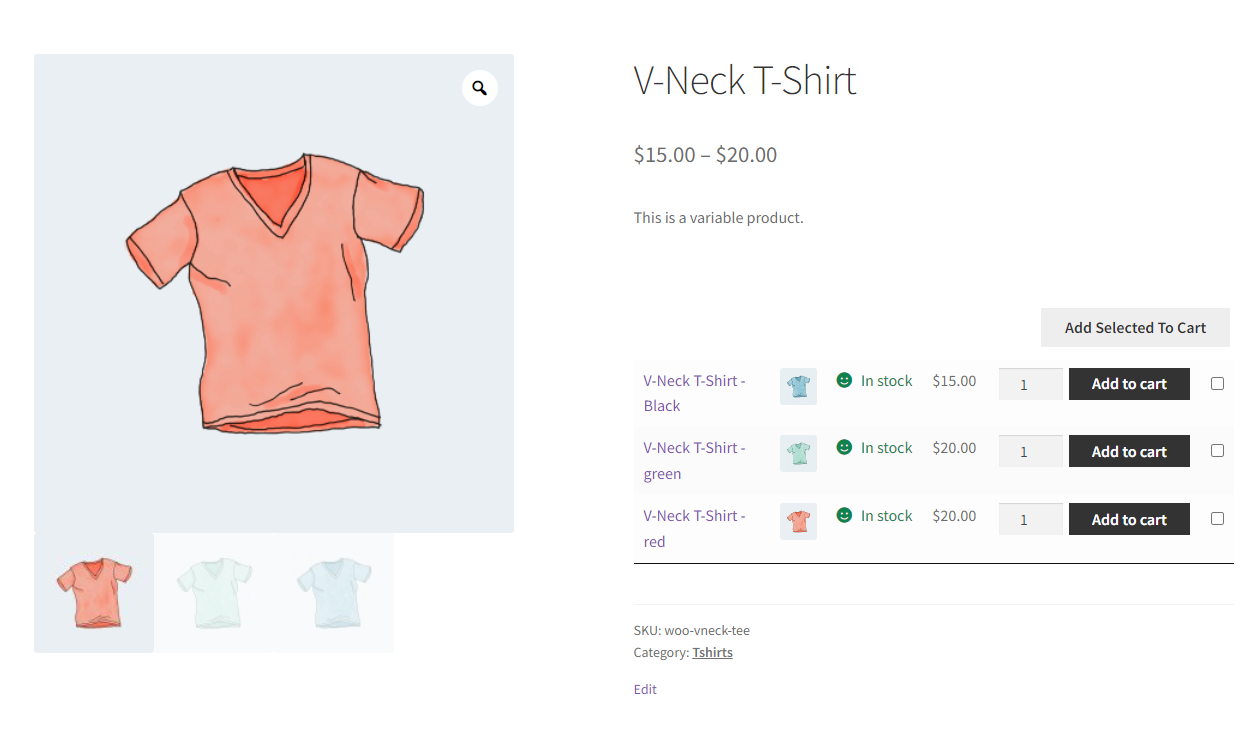Screen dimensions: 1260x729
Task: Tick the checkbox for V-Neck T-Shirt Black
Action: pyautogui.click(x=1217, y=383)
